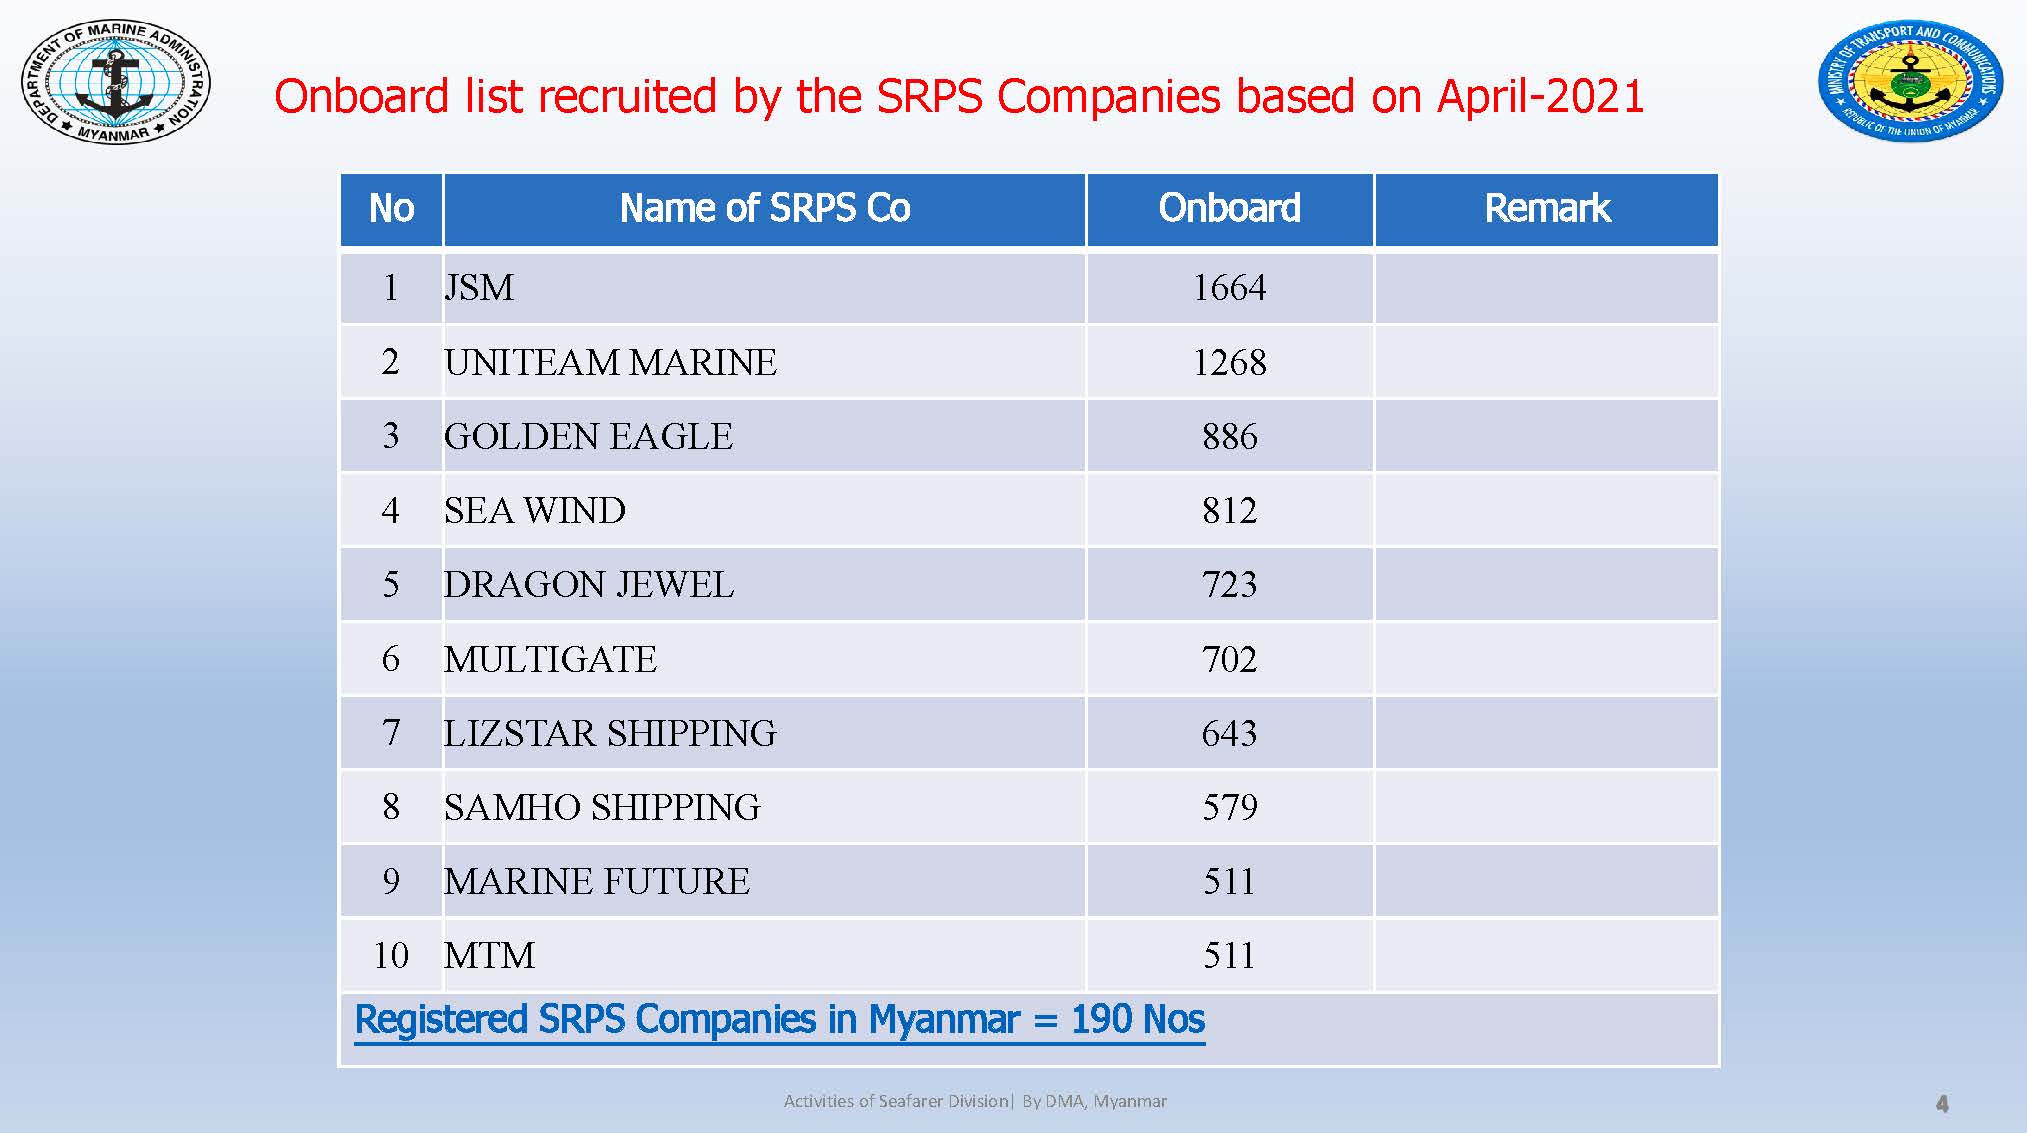Select the "Onboard" column header
Image resolution: width=2027 pixels, height=1133 pixels.
pyautogui.click(x=1229, y=209)
